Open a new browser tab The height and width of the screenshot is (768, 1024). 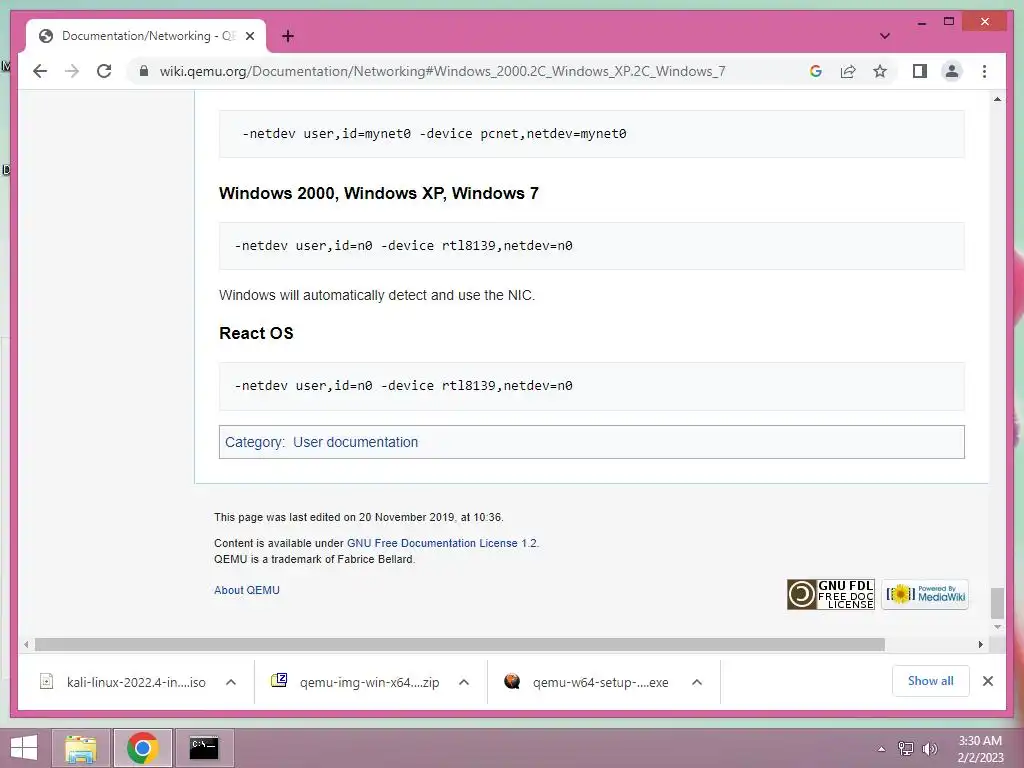[x=288, y=36]
